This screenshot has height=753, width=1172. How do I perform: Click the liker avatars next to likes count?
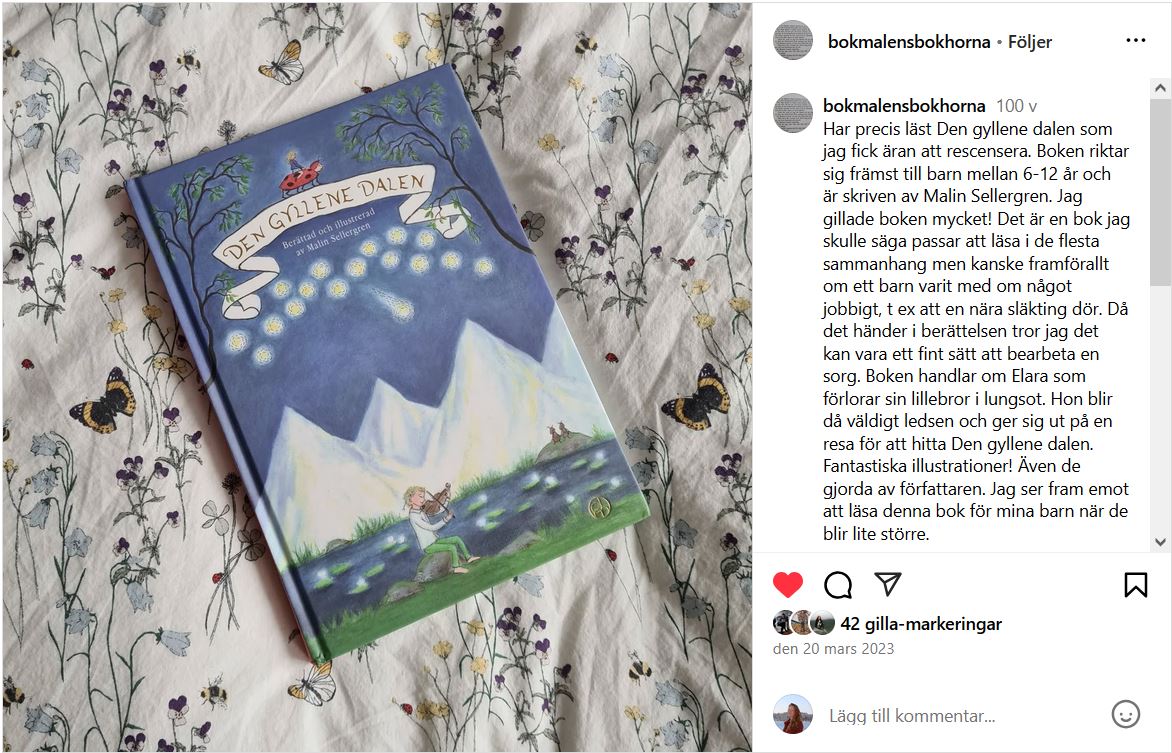tap(804, 623)
